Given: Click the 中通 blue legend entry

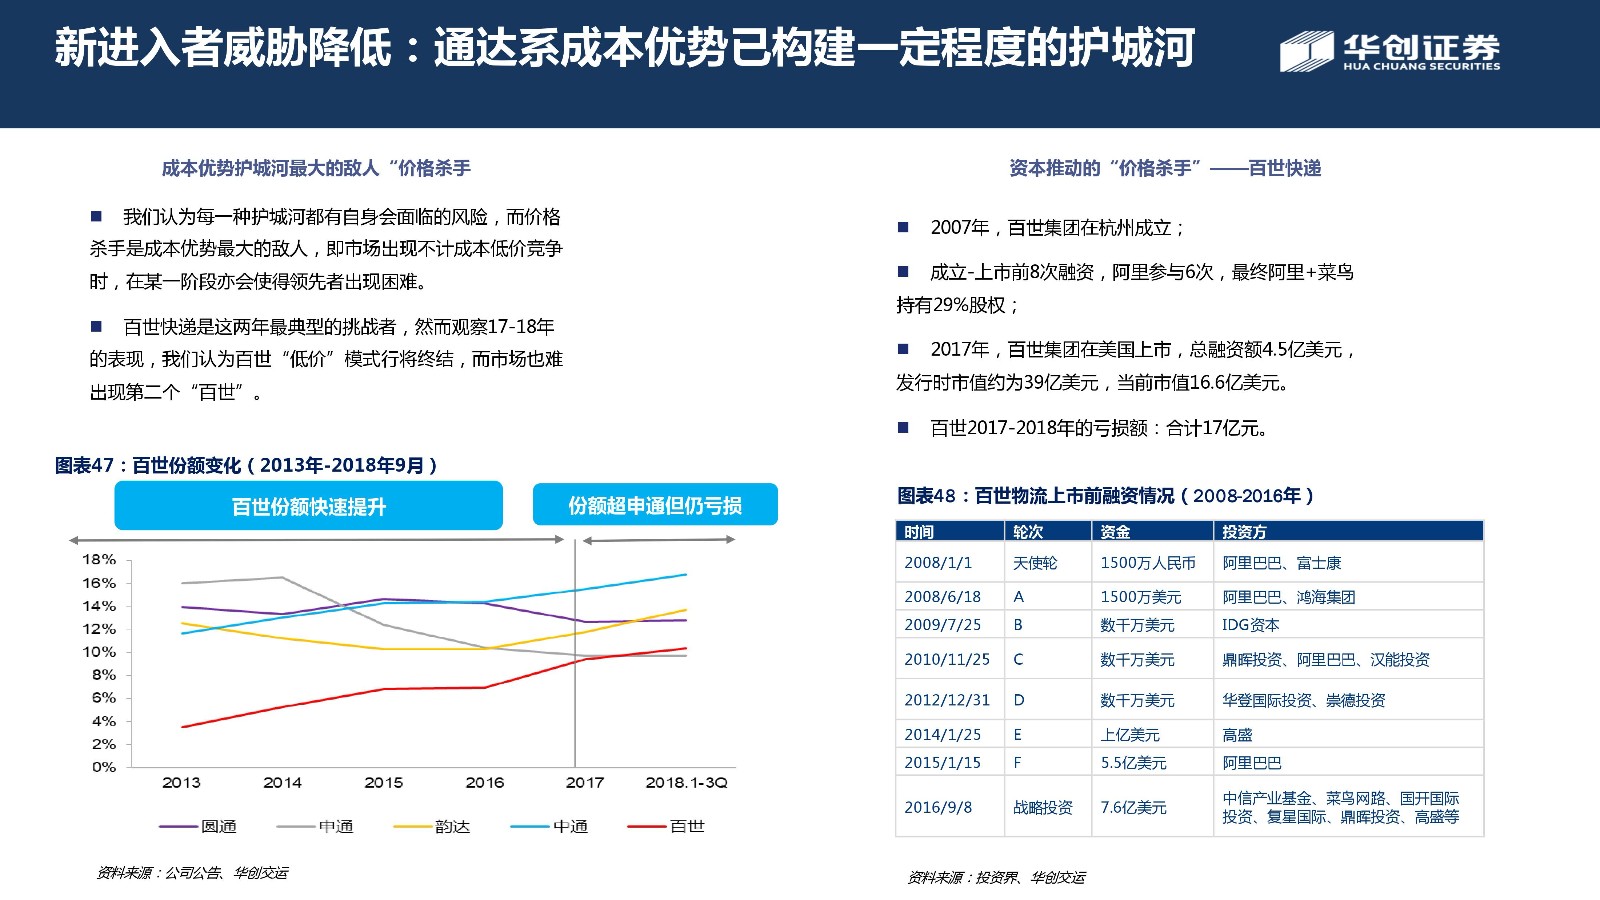Looking at the screenshot, I should [x=549, y=826].
